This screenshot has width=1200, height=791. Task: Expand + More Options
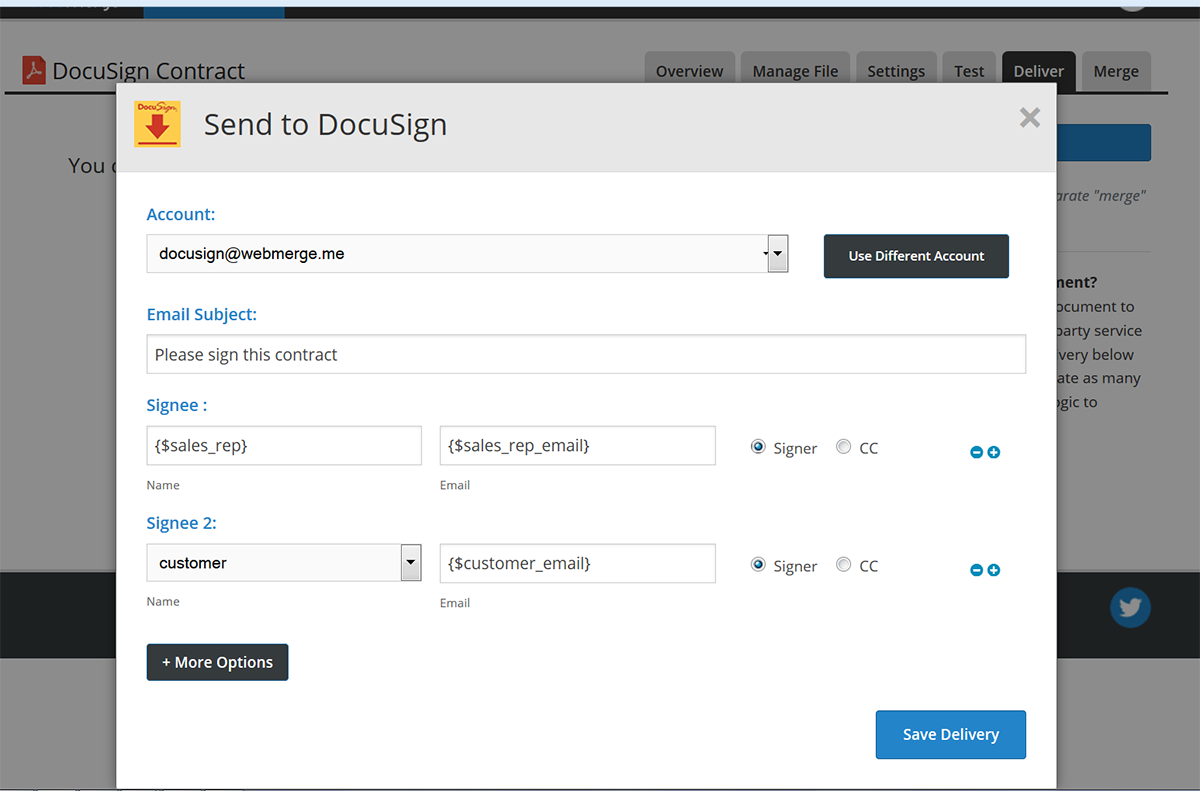[217, 662]
